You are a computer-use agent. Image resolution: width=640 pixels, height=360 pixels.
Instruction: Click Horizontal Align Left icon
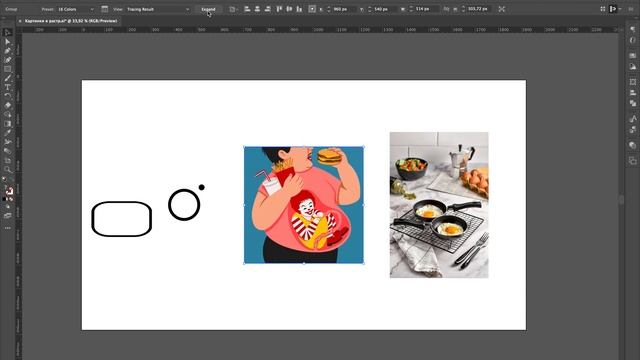247,9
